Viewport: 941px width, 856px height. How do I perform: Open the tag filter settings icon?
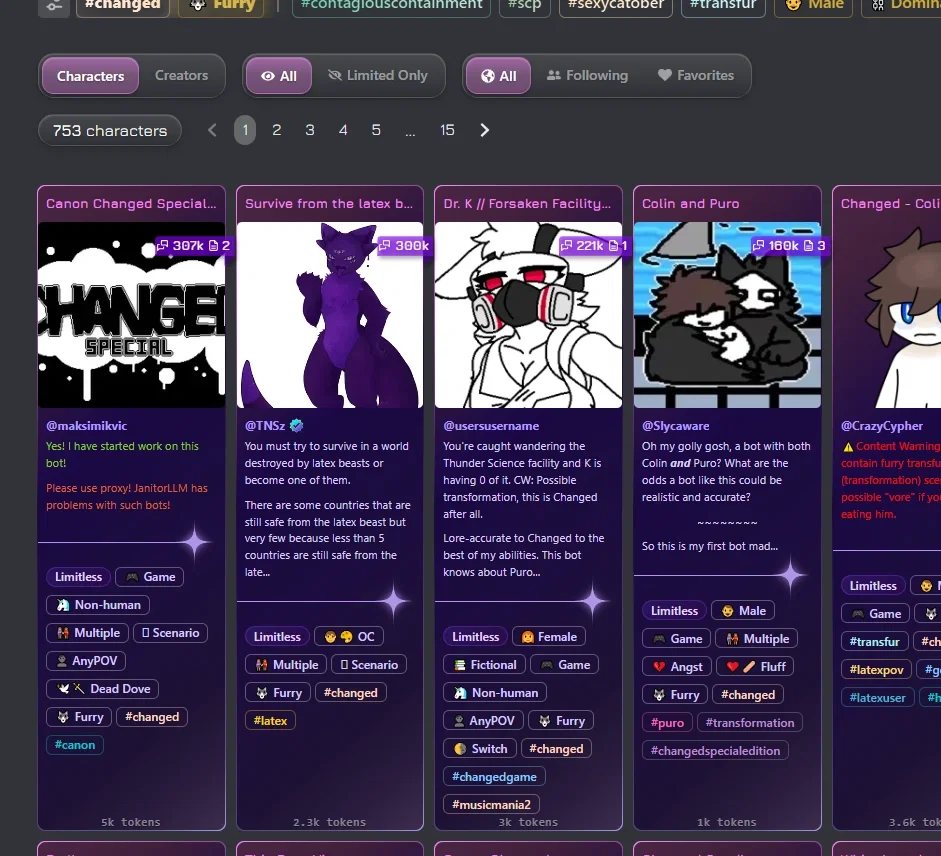[x=54, y=6]
